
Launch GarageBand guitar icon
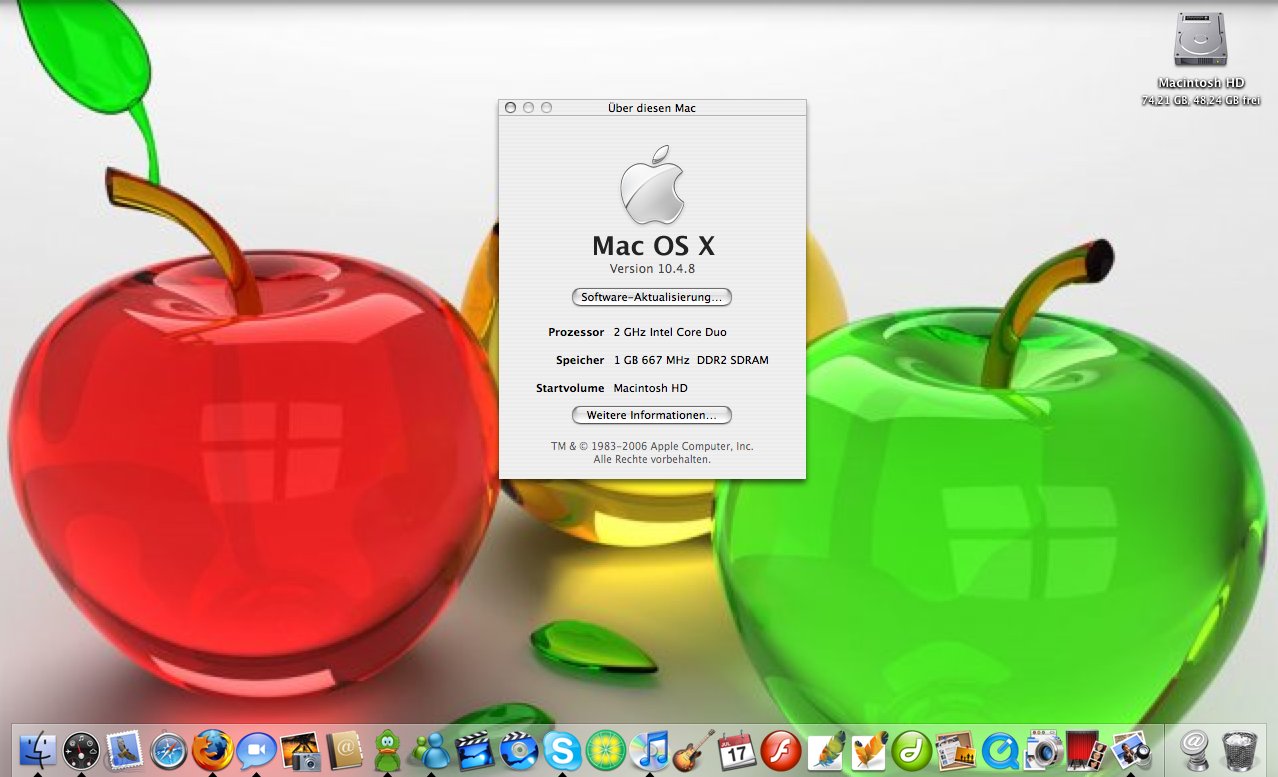coord(693,749)
